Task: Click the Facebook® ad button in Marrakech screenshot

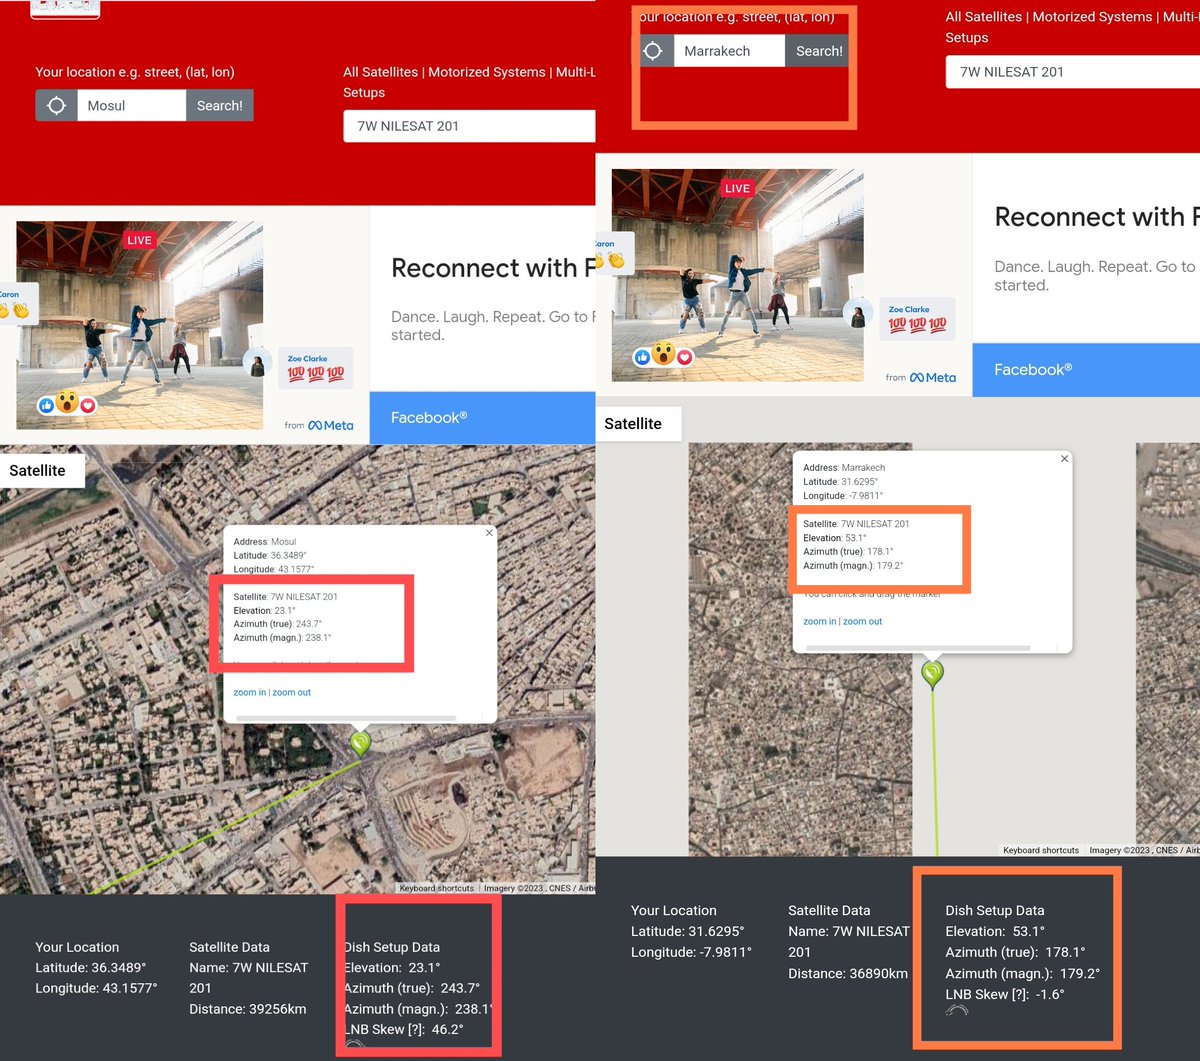Action: click(1086, 369)
